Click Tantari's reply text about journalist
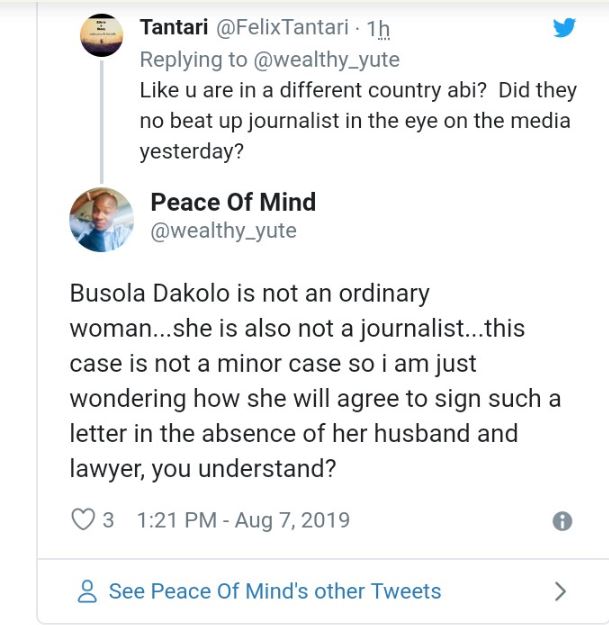 357,121
